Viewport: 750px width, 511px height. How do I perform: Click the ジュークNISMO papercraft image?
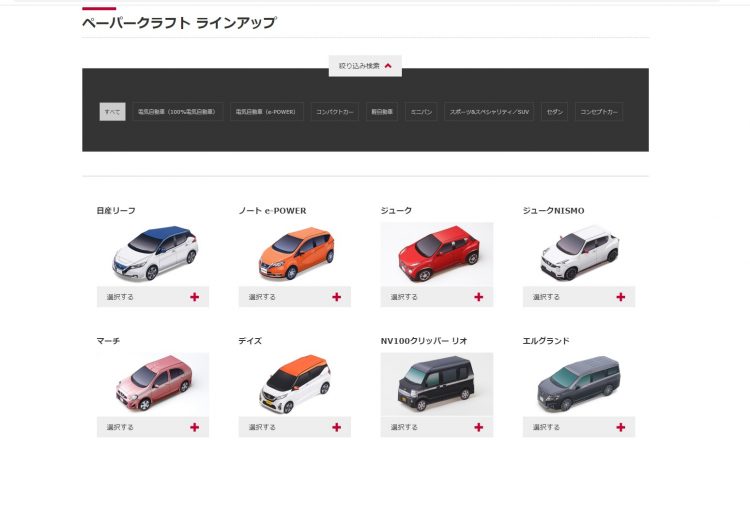579,254
